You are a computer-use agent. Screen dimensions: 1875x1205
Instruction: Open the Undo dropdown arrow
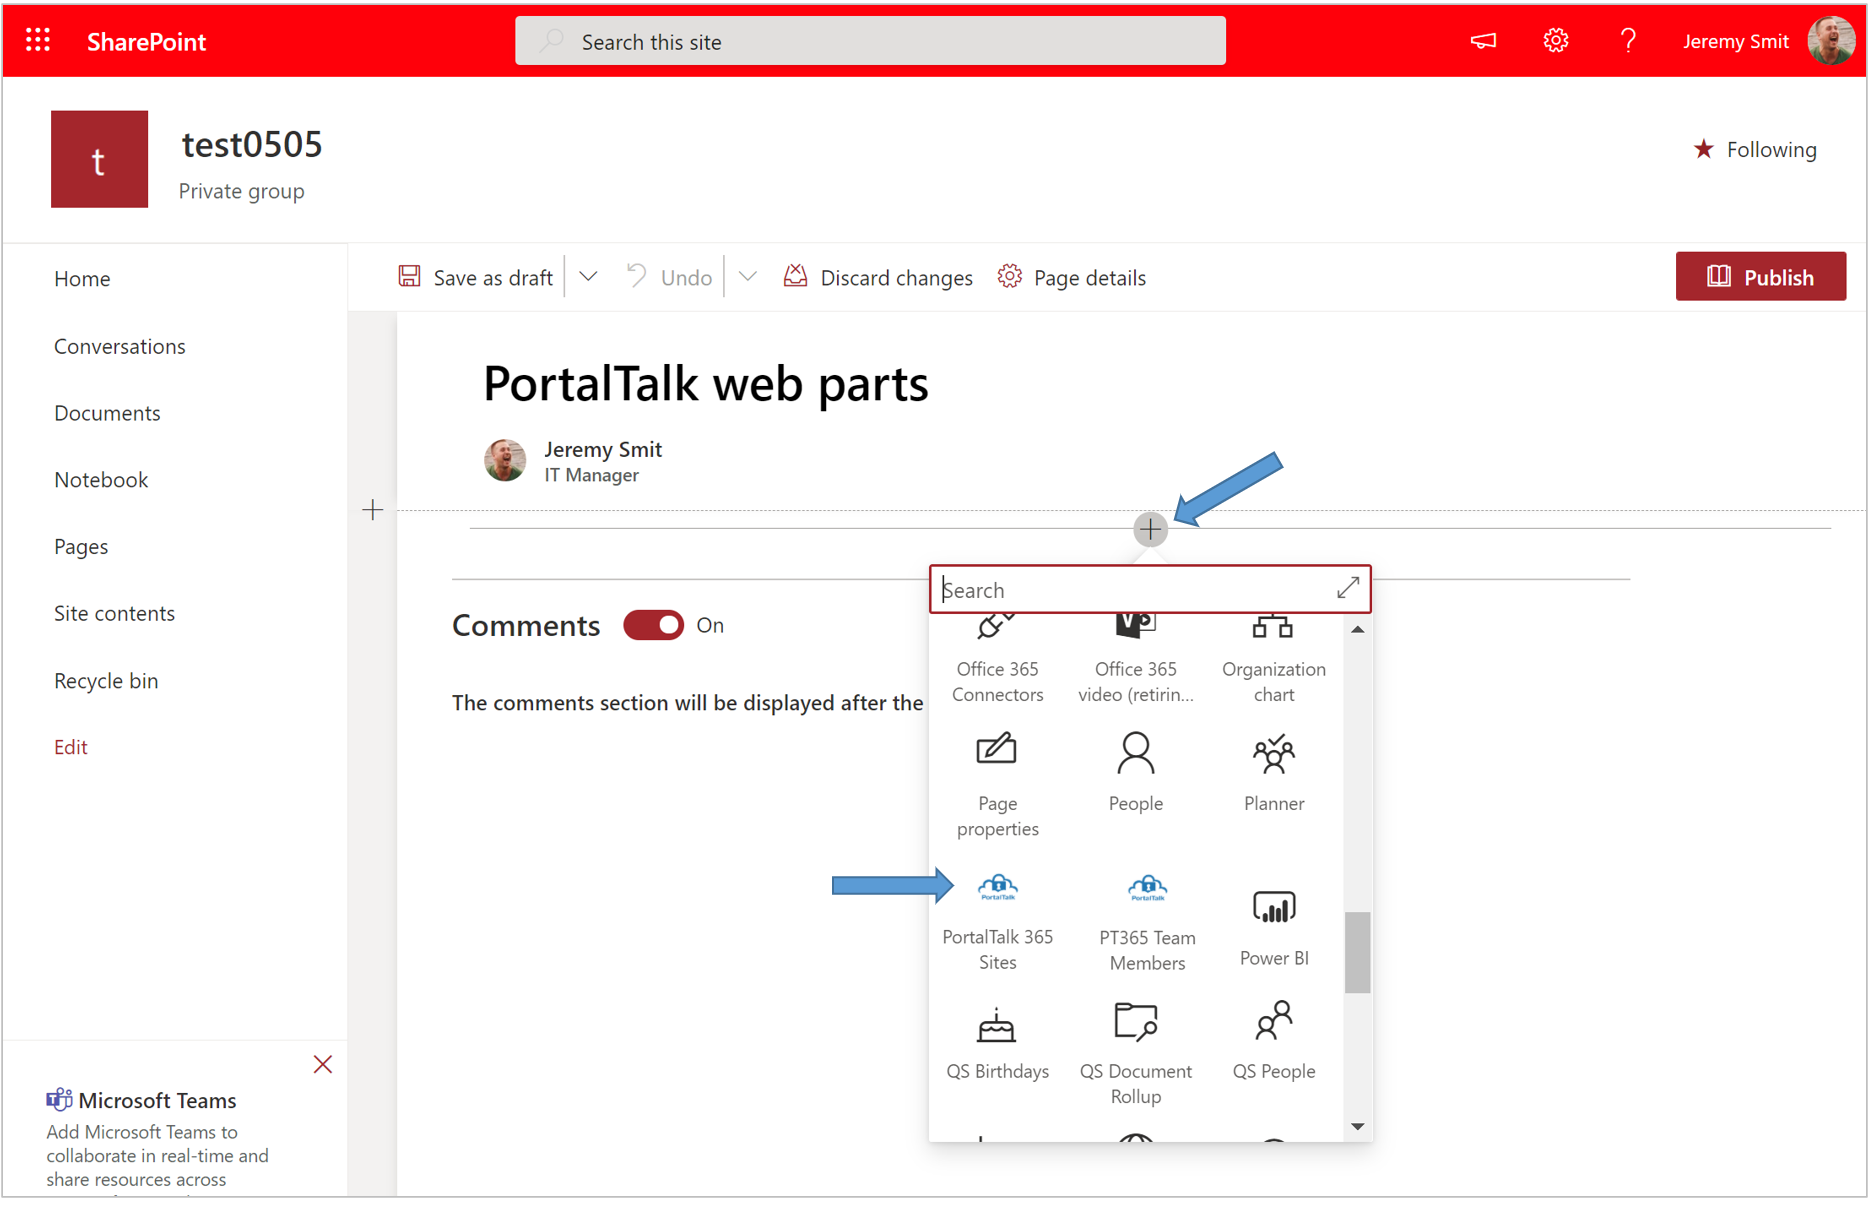(x=747, y=277)
